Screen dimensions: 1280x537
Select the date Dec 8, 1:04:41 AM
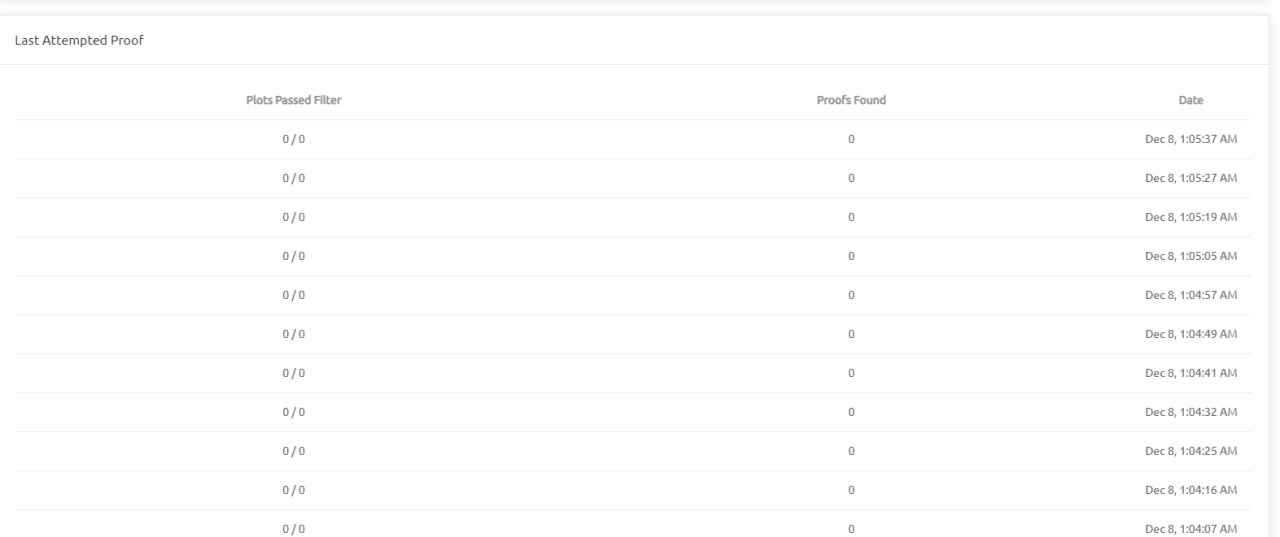coord(1191,373)
